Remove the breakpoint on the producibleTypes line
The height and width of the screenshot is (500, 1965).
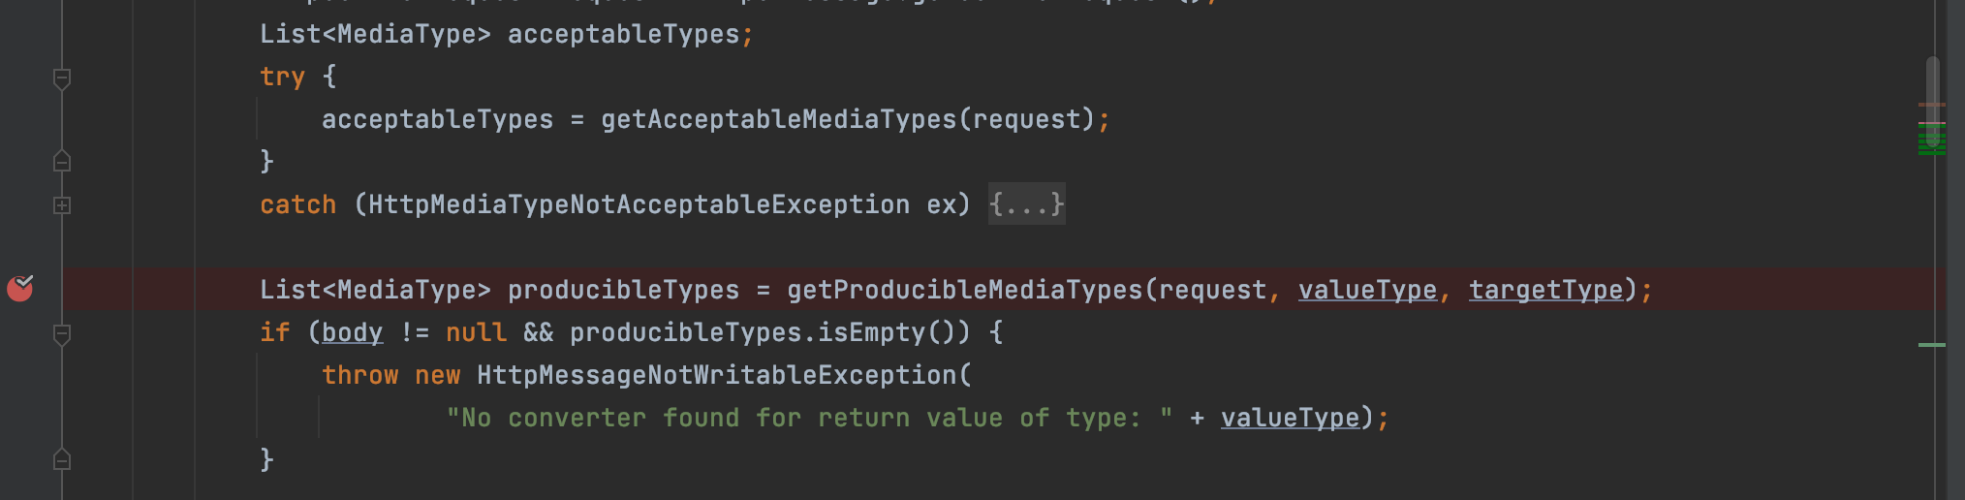click(x=20, y=289)
